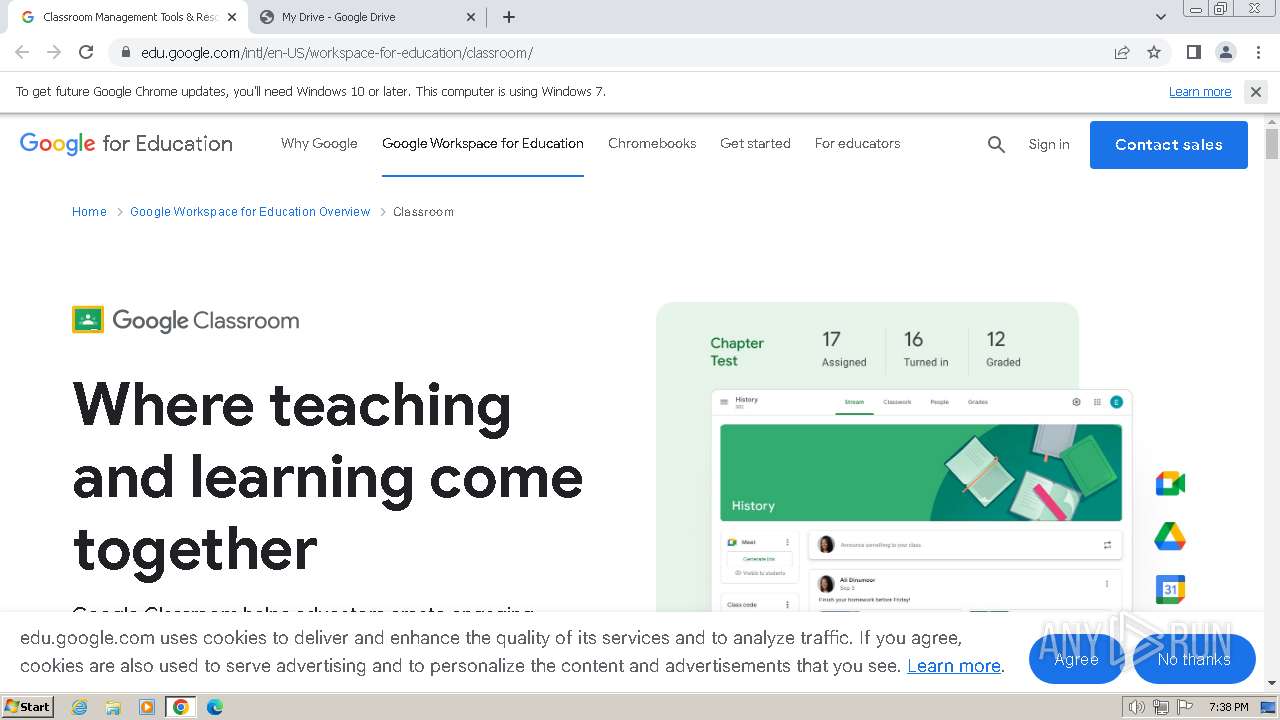
Task: Click the Contact sales button
Action: pos(1168,145)
